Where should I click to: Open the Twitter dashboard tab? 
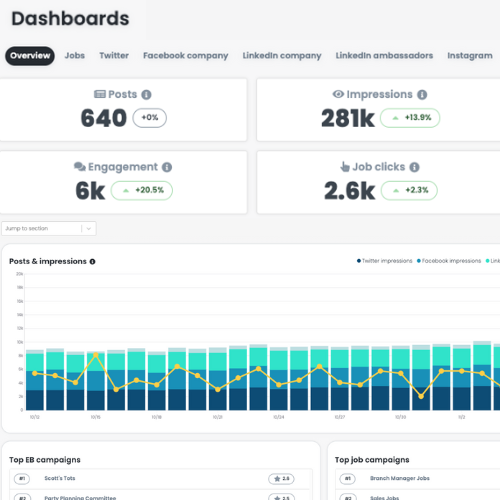(114, 56)
